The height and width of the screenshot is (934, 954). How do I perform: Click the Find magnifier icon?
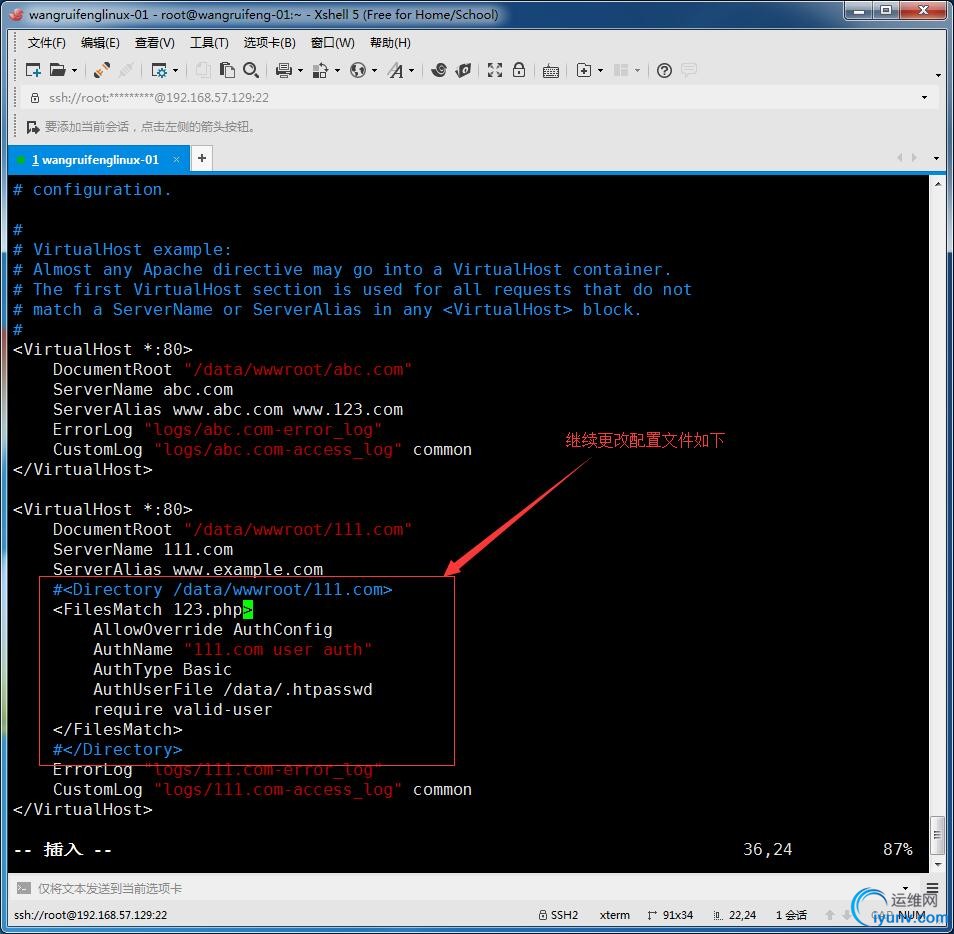point(251,70)
